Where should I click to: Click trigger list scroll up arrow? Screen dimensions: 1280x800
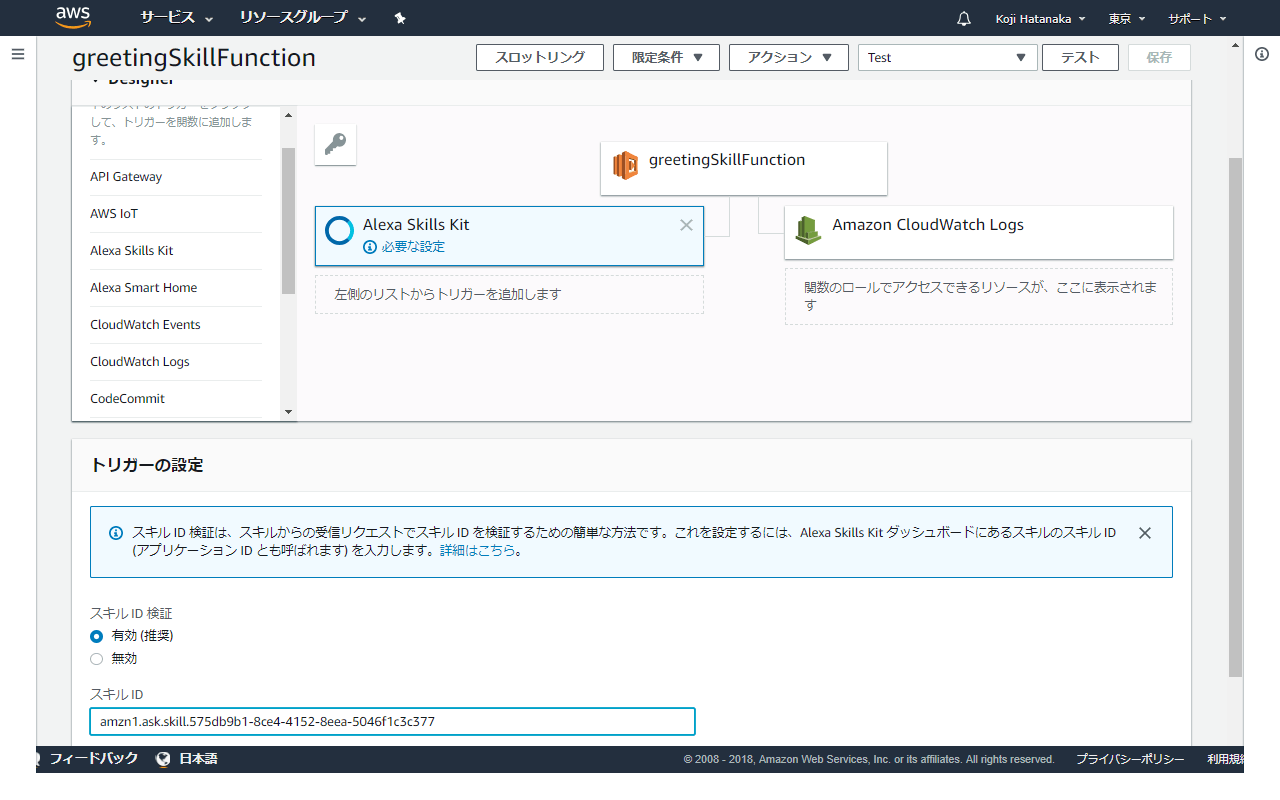coord(288,115)
